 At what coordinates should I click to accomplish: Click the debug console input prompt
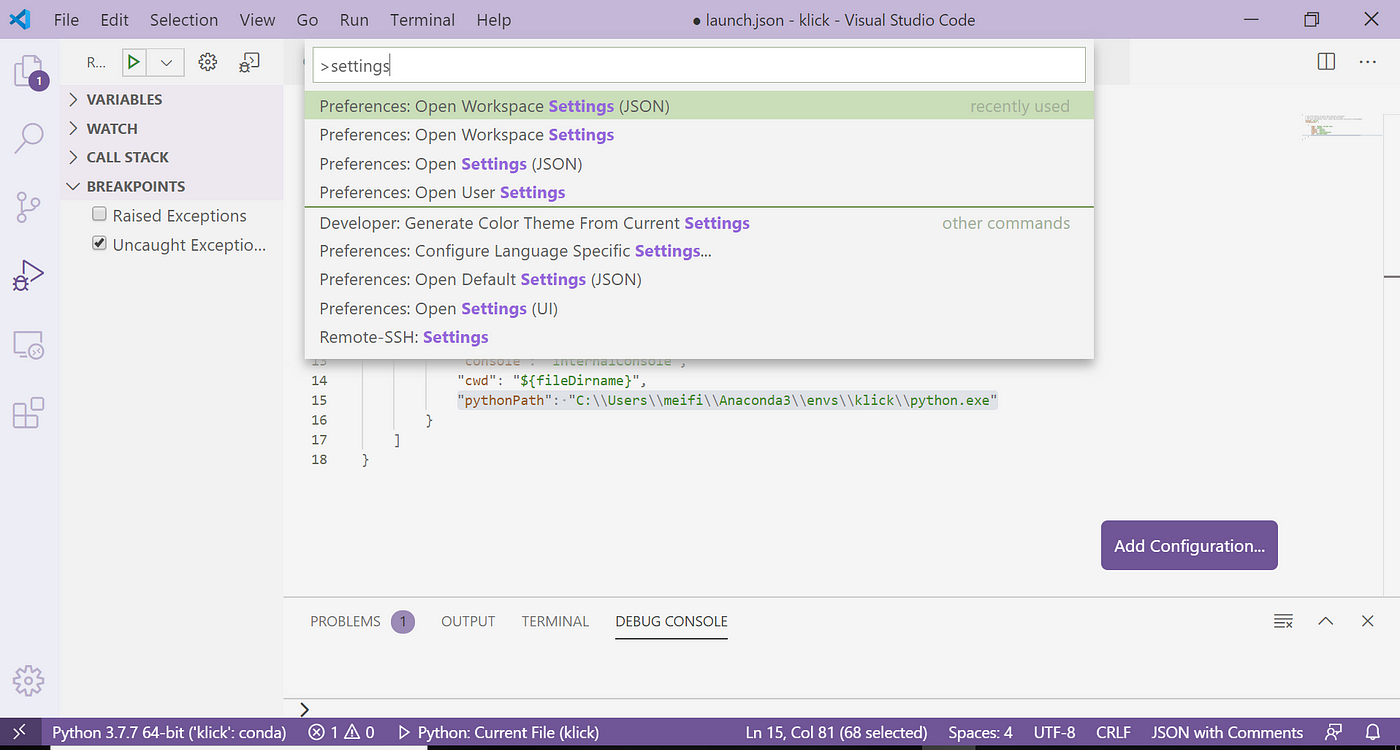[x=840, y=708]
